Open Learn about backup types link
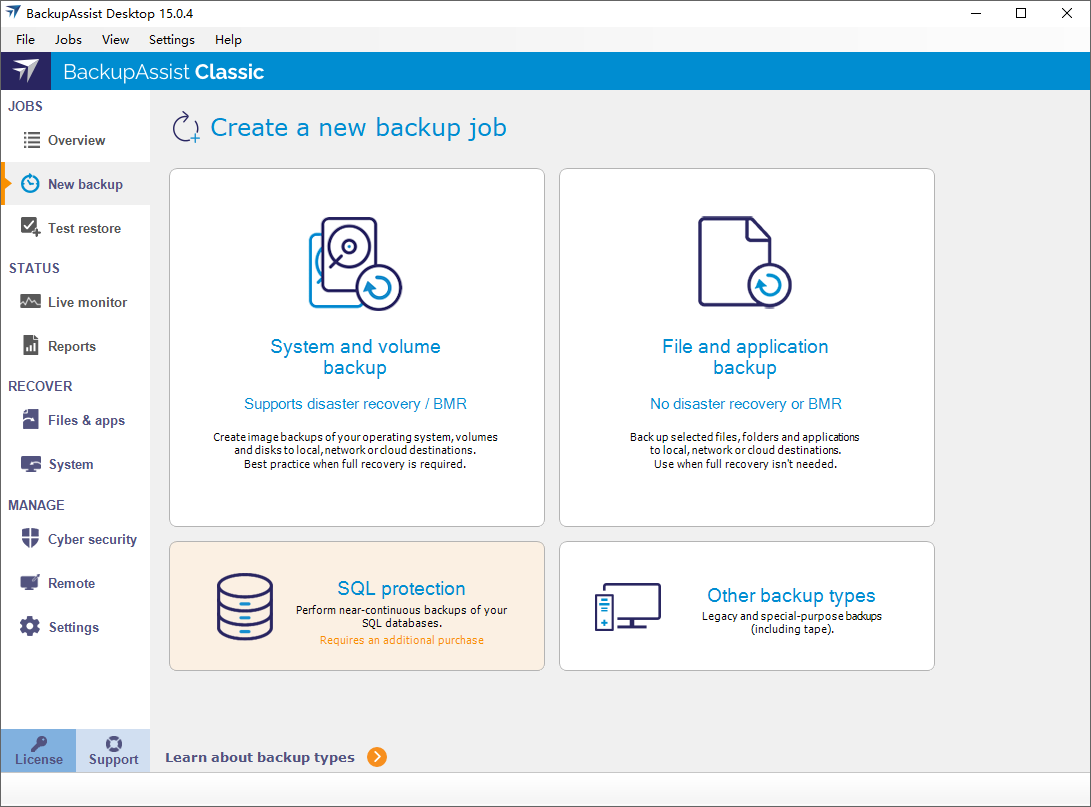 pos(260,757)
